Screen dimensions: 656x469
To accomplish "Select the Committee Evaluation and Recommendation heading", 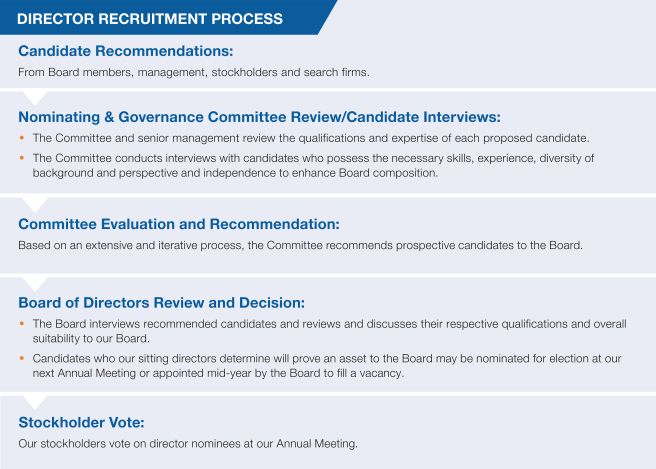I will (179, 224).
